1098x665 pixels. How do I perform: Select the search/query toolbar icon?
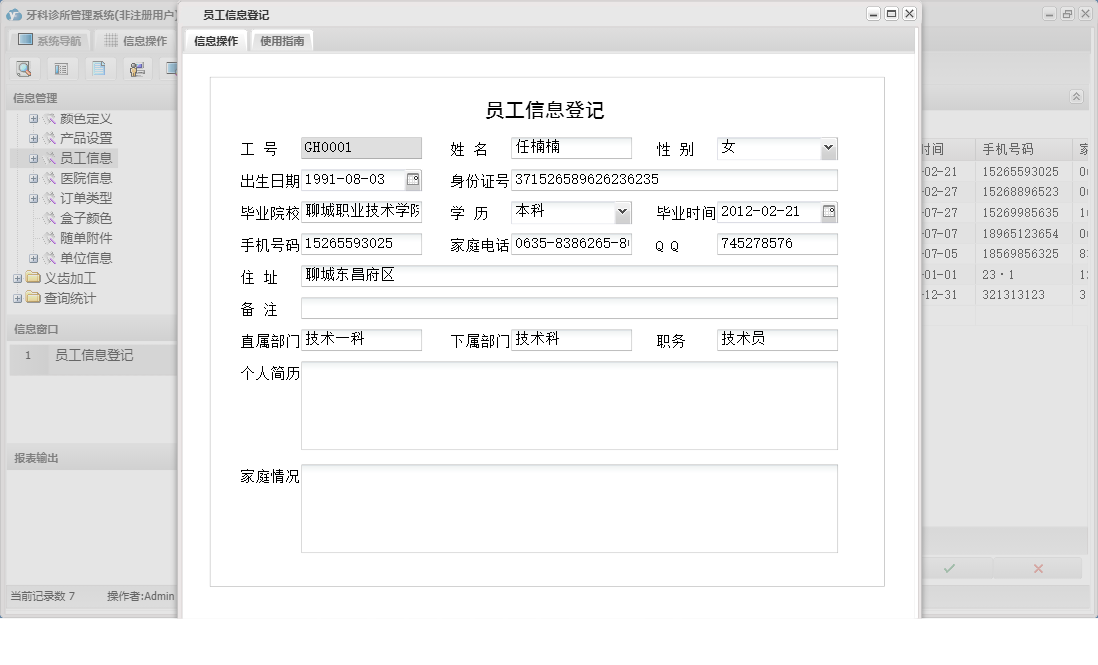coord(24,68)
